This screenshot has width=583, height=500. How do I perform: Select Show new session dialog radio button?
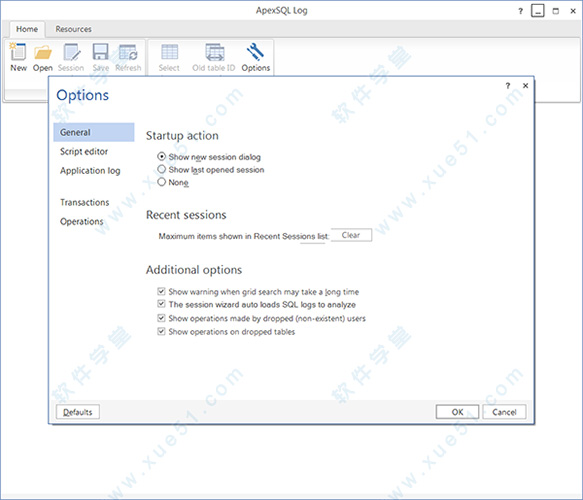click(161, 157)
